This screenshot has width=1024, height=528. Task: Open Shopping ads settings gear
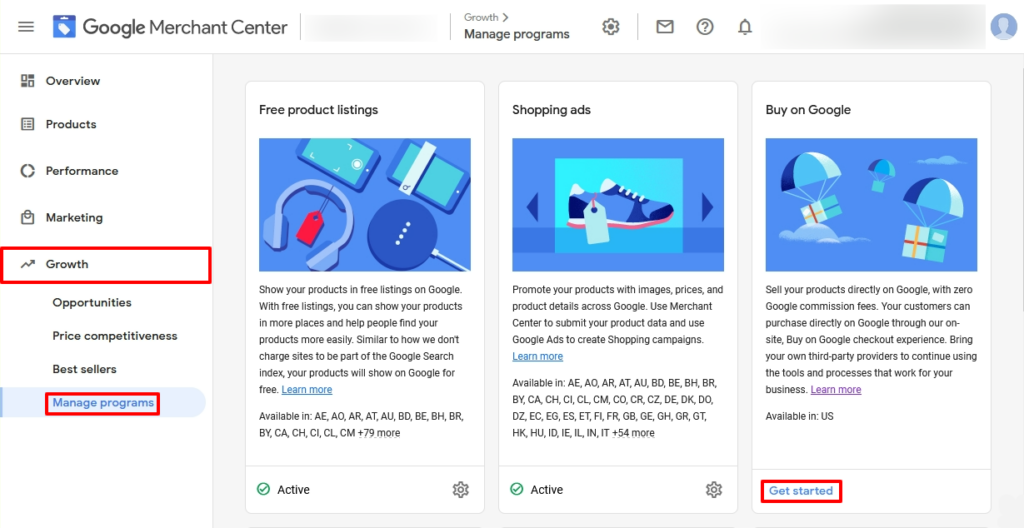(x=714, y=489)
